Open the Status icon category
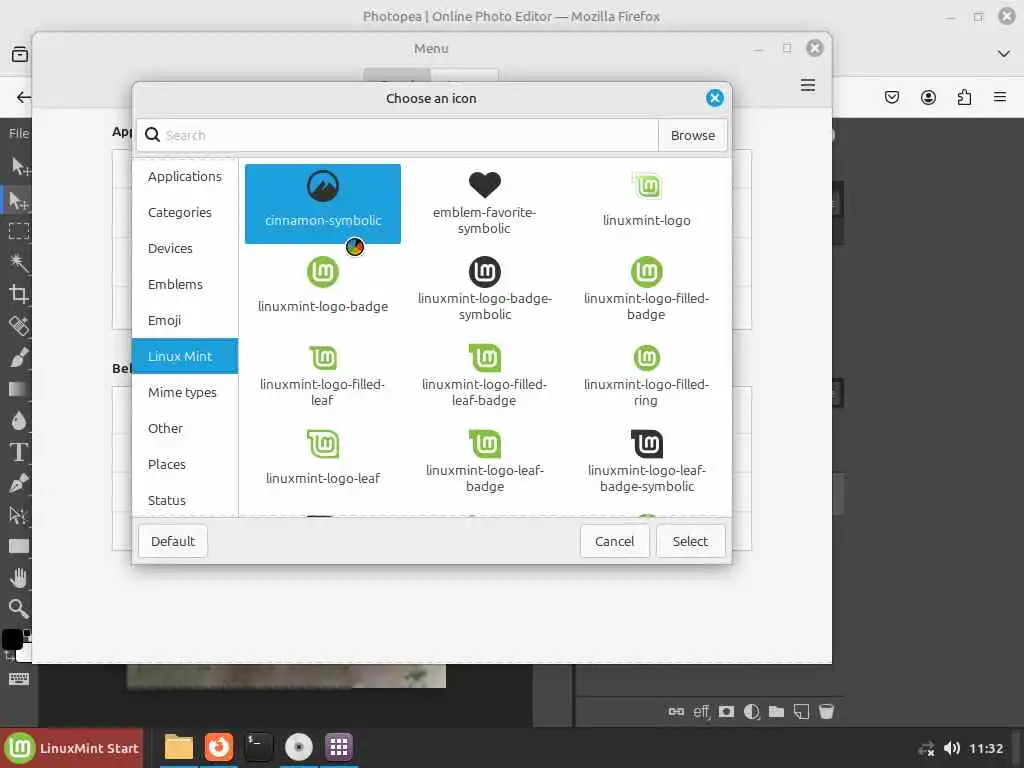This screenshot has width=1024, height=768. click(x=185, y=500)
